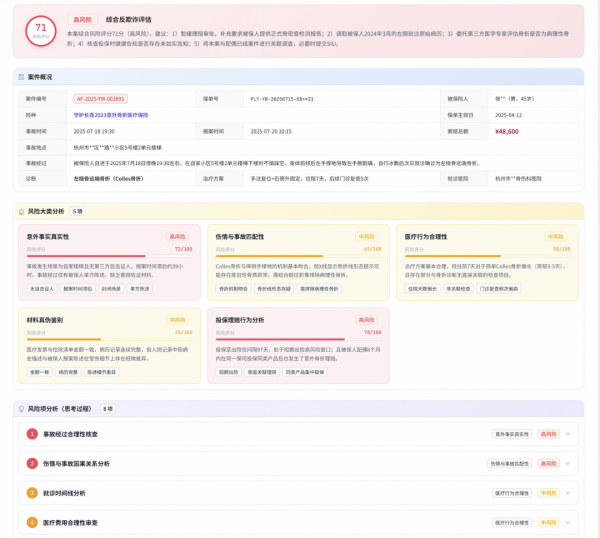Select the 72/100 score value
Image resolution: width=600 pixels, height=538 pixels.
tap(184, 249)
